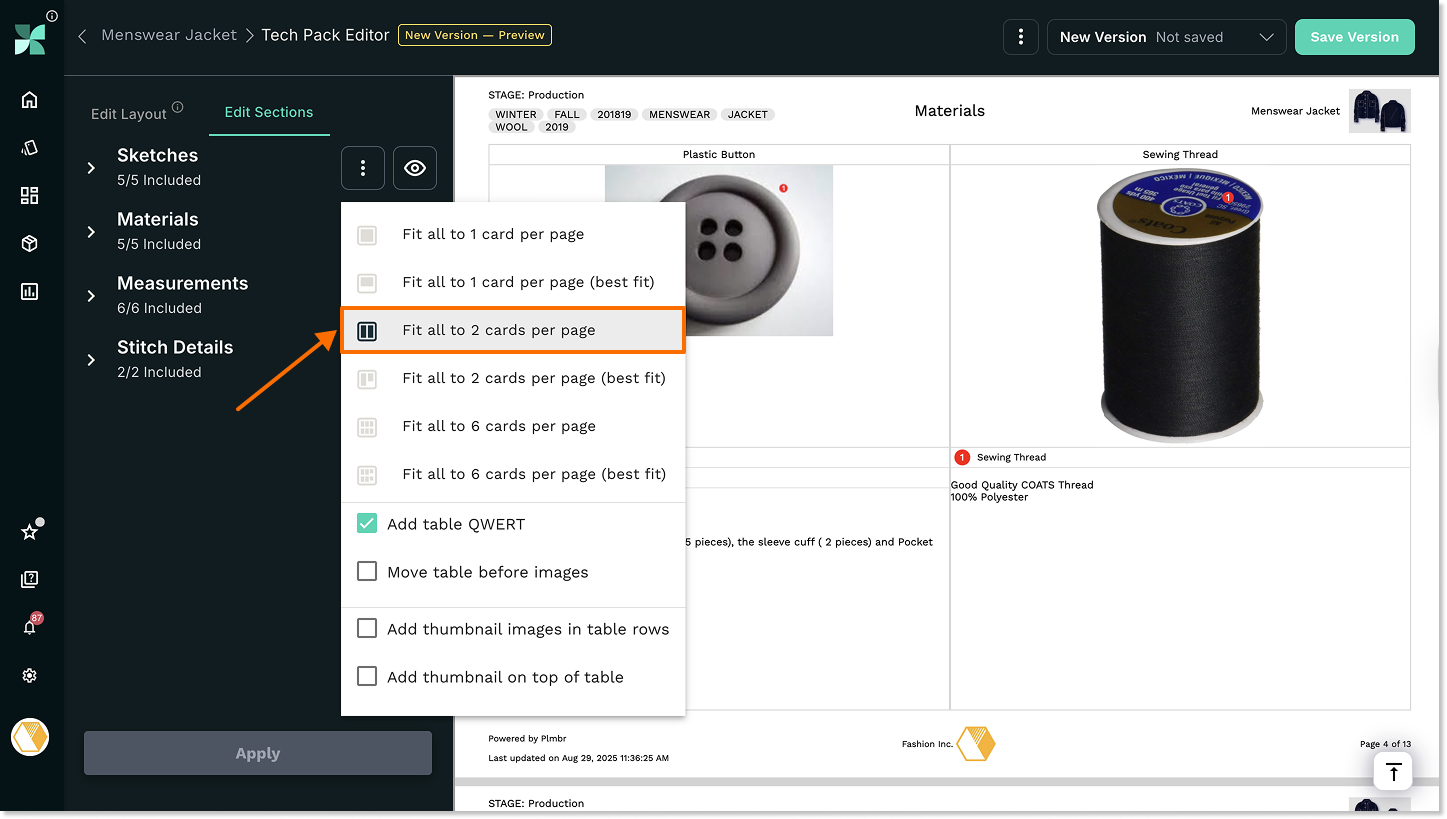Open the New Version dropdown
Viewport: 1447px width, 819px height.
[x=1166, y=37]
